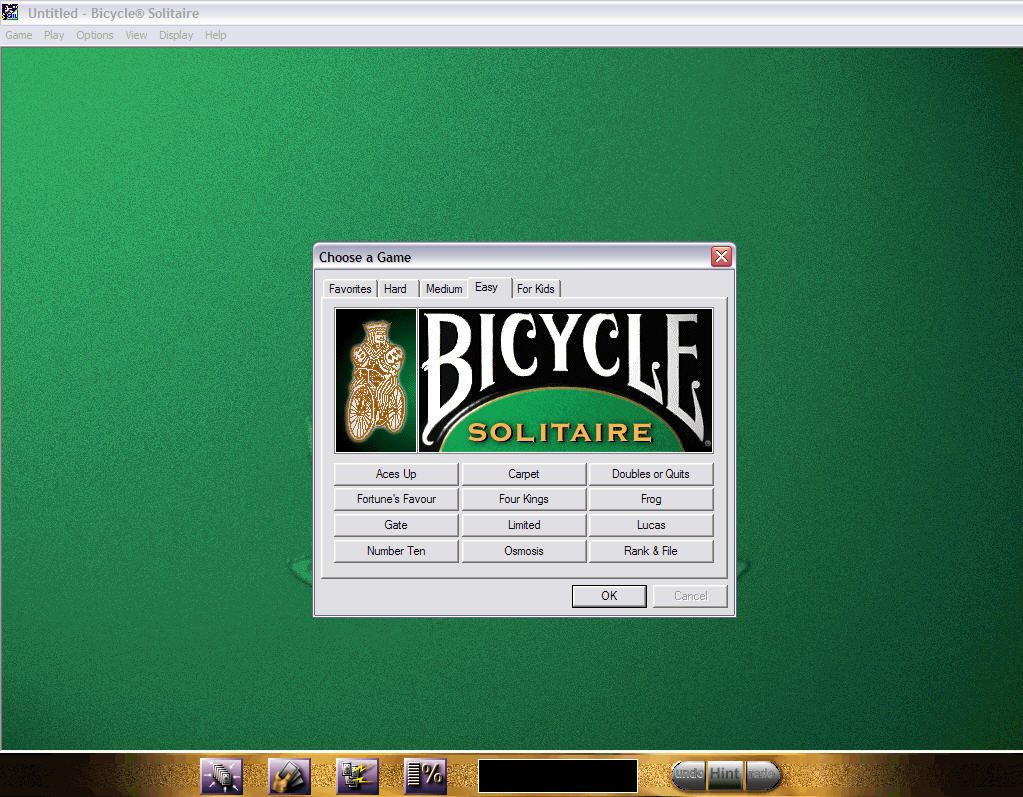Open the Game menu
The width and height of the screenshot is (1023, 797).
(19, 35)
